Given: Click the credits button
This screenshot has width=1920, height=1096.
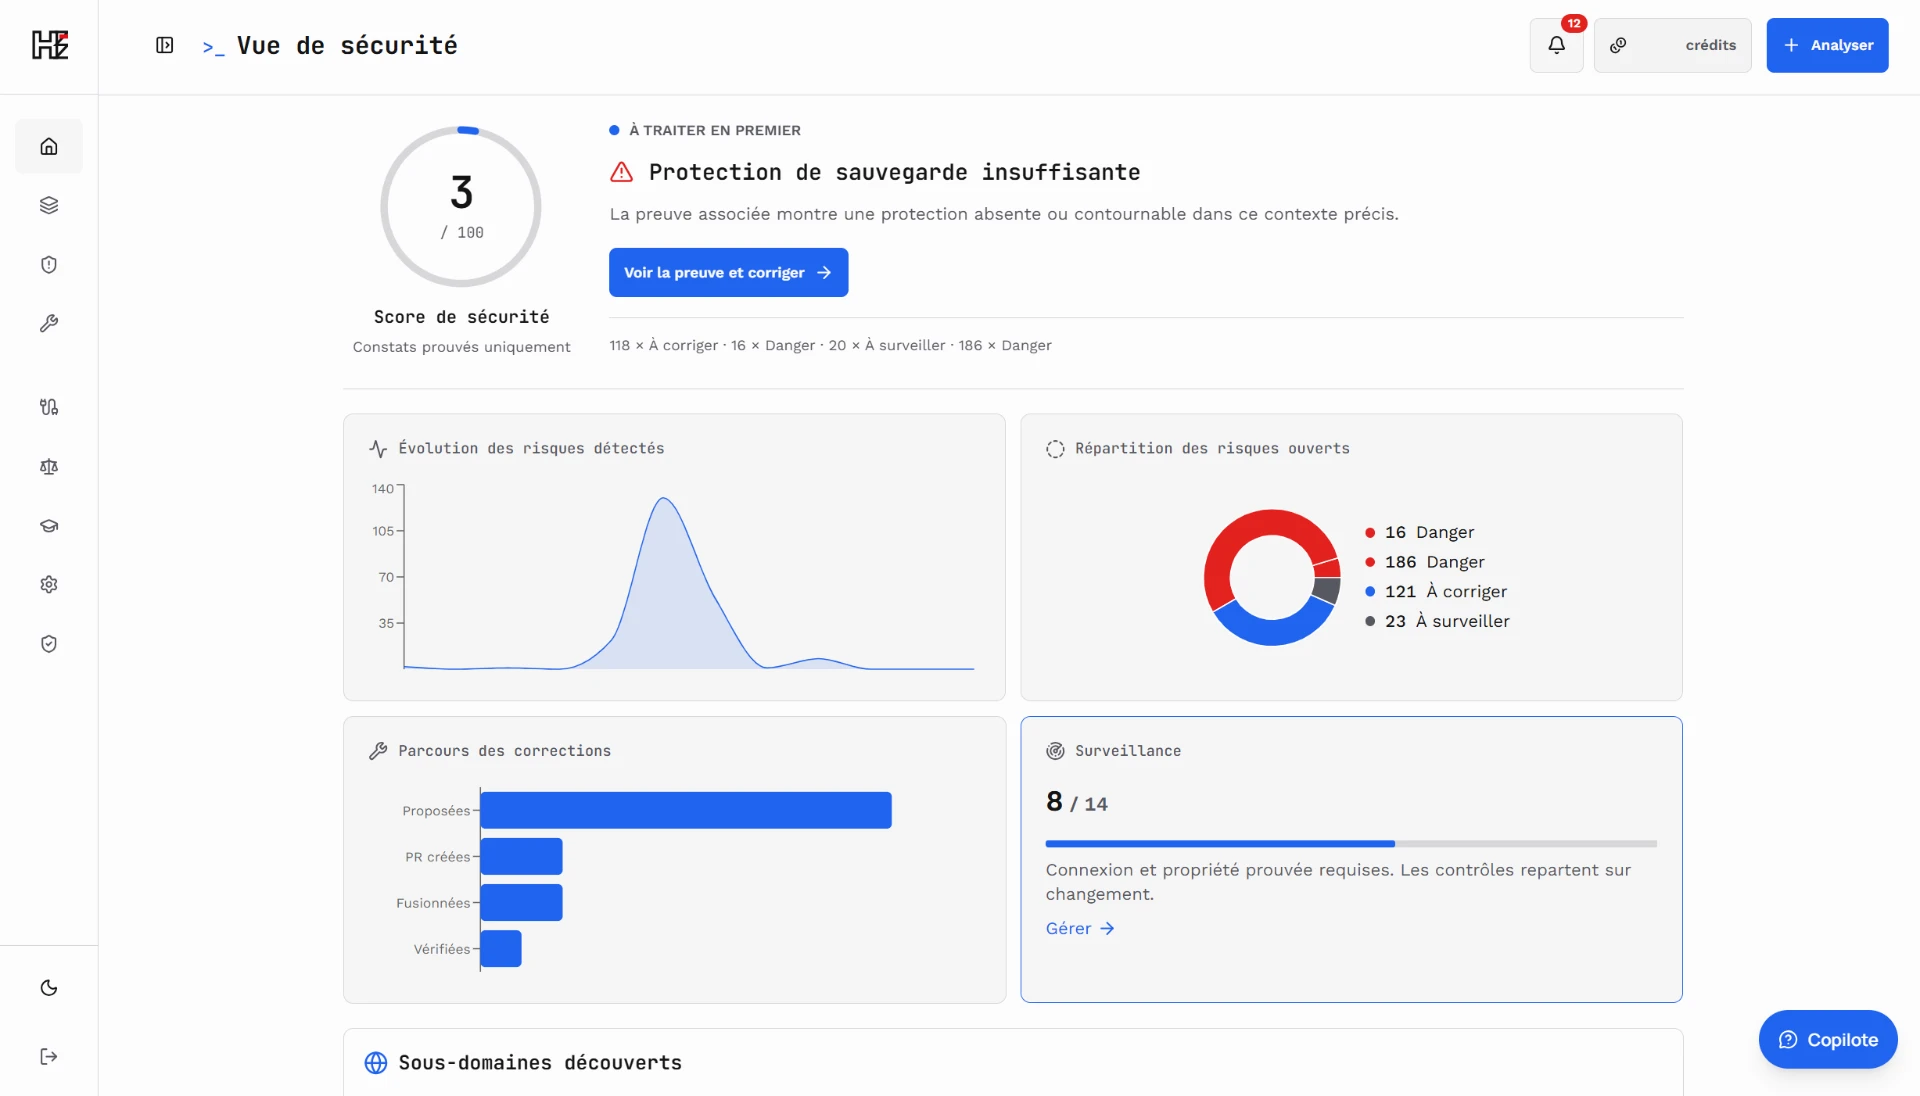Looking at the screenshot, I should pyautogui.click(x=1673, y=45).
